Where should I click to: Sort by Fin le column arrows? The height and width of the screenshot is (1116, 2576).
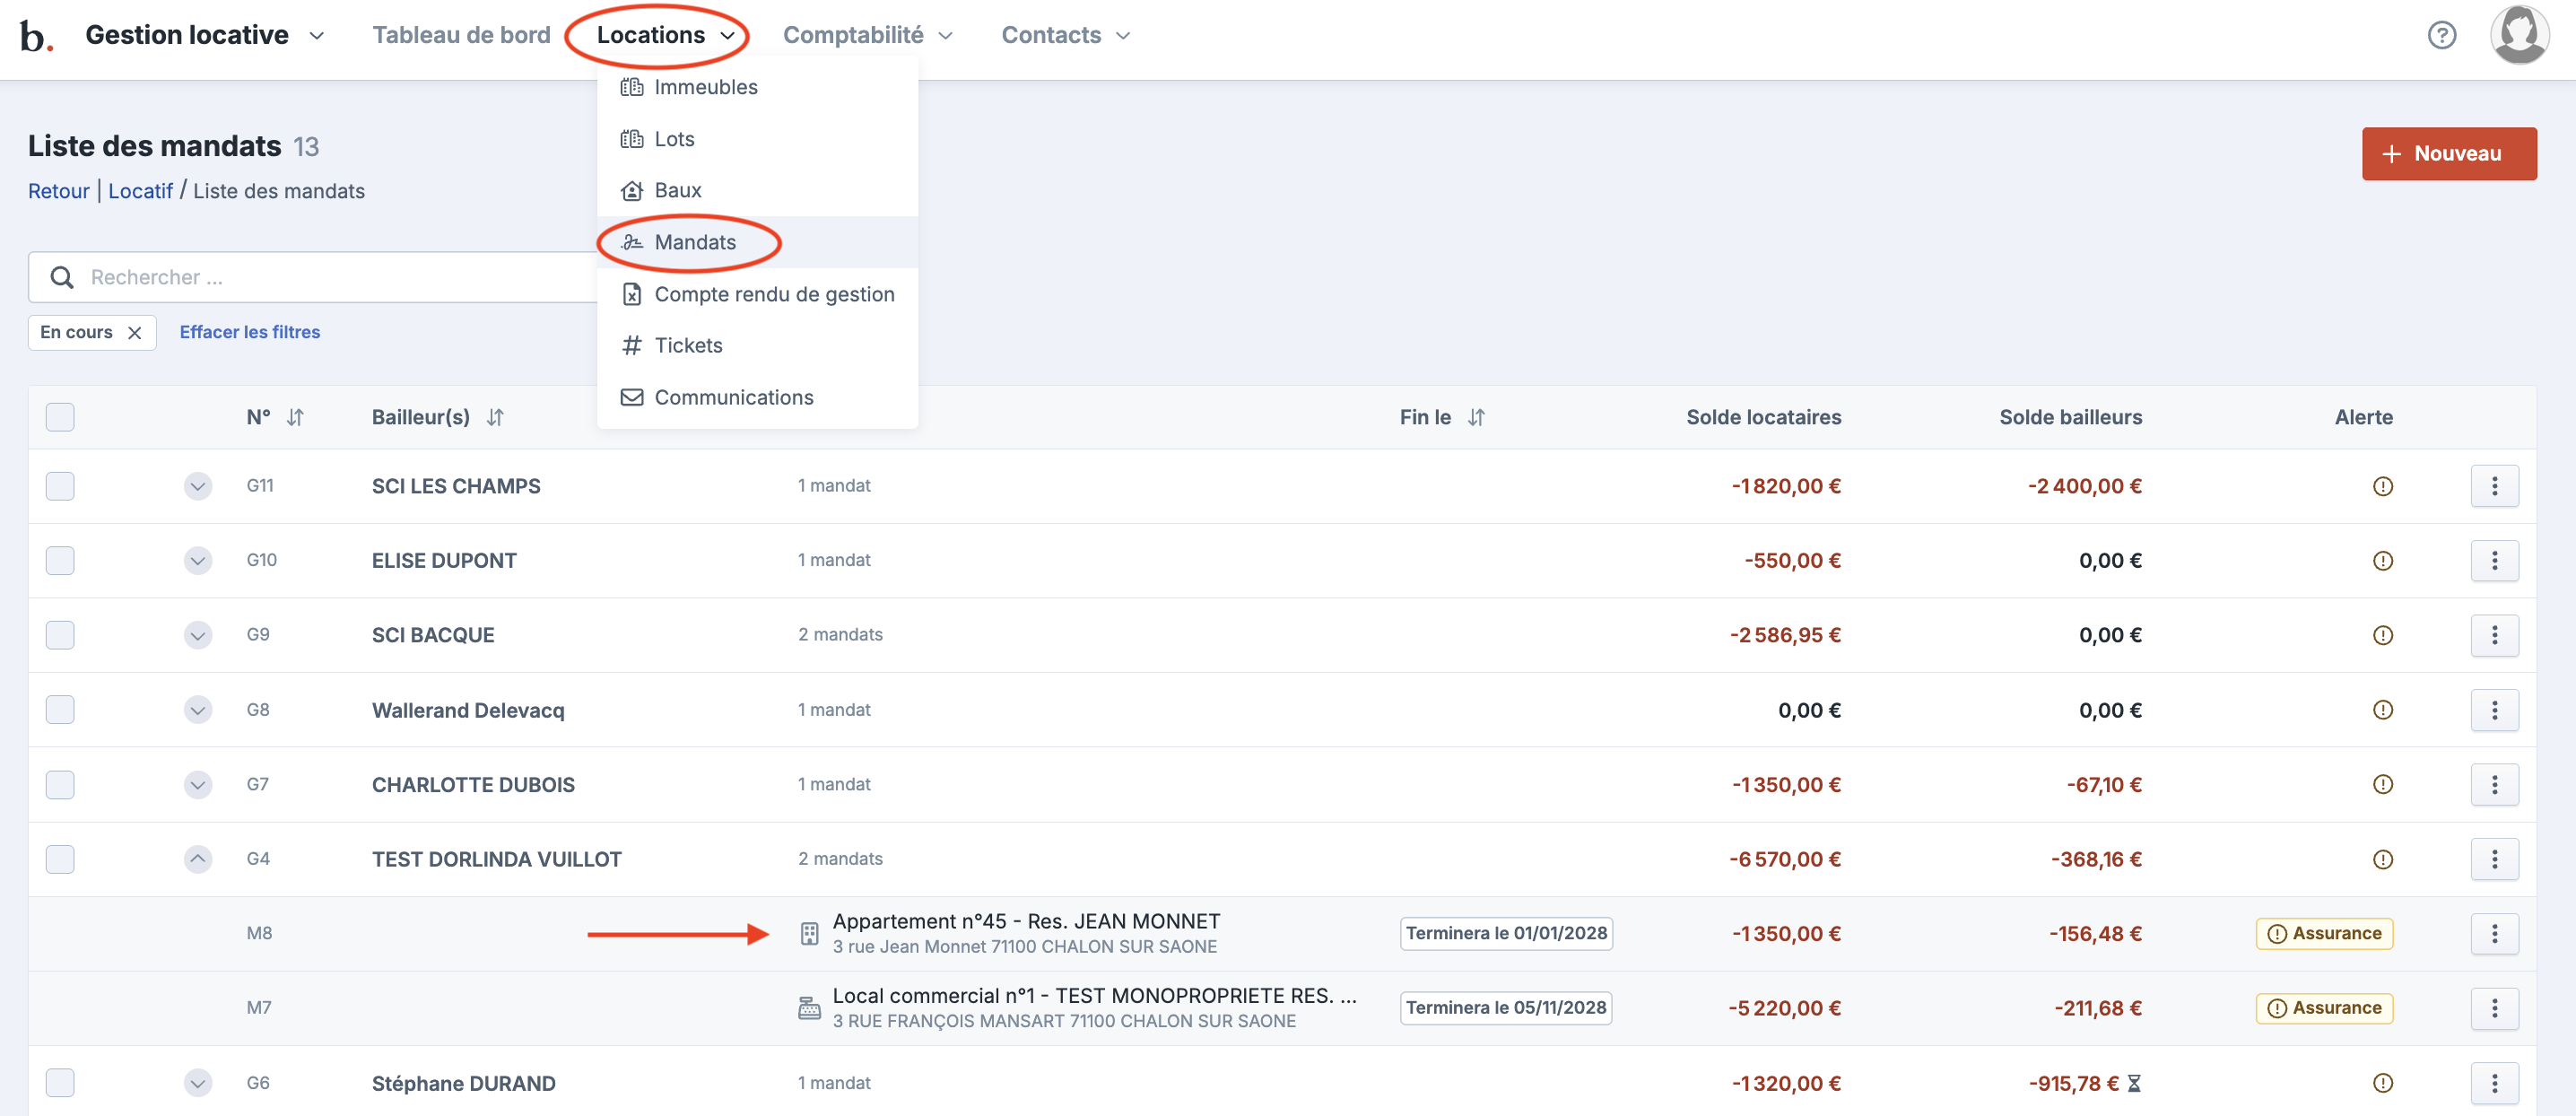(x=1476, y=417)
